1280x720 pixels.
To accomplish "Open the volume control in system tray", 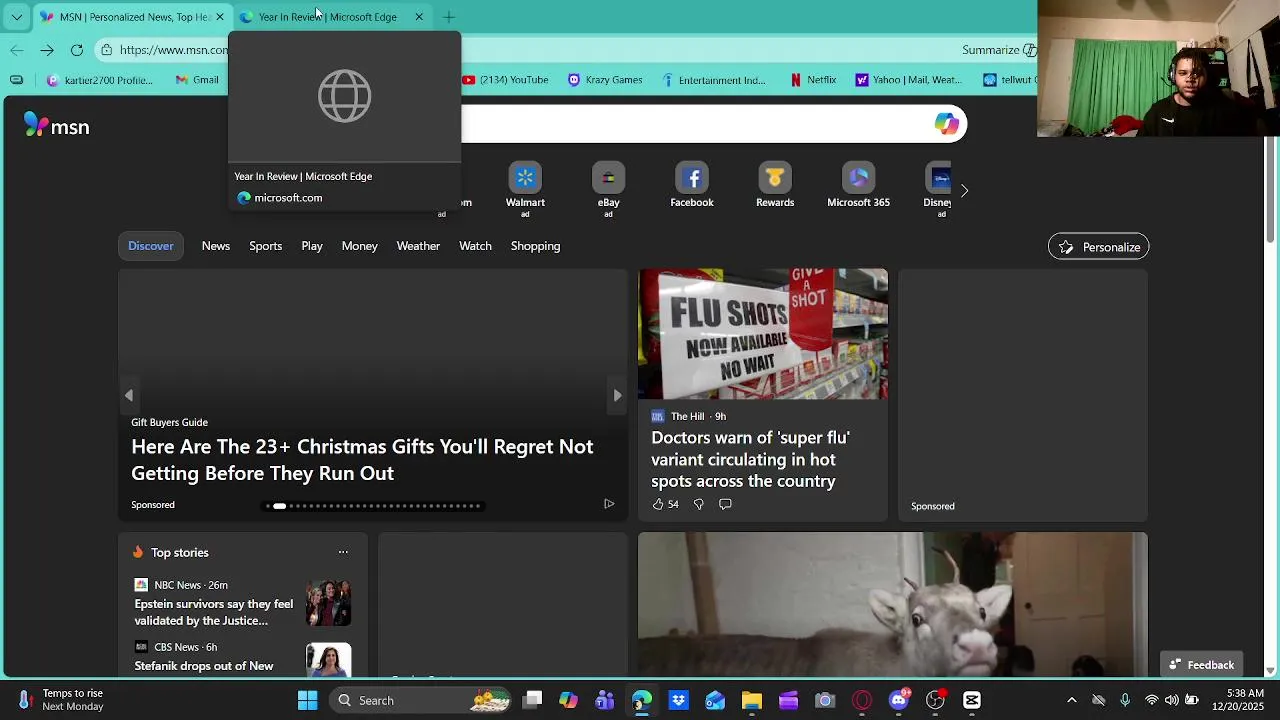I will click(1171, 700).
